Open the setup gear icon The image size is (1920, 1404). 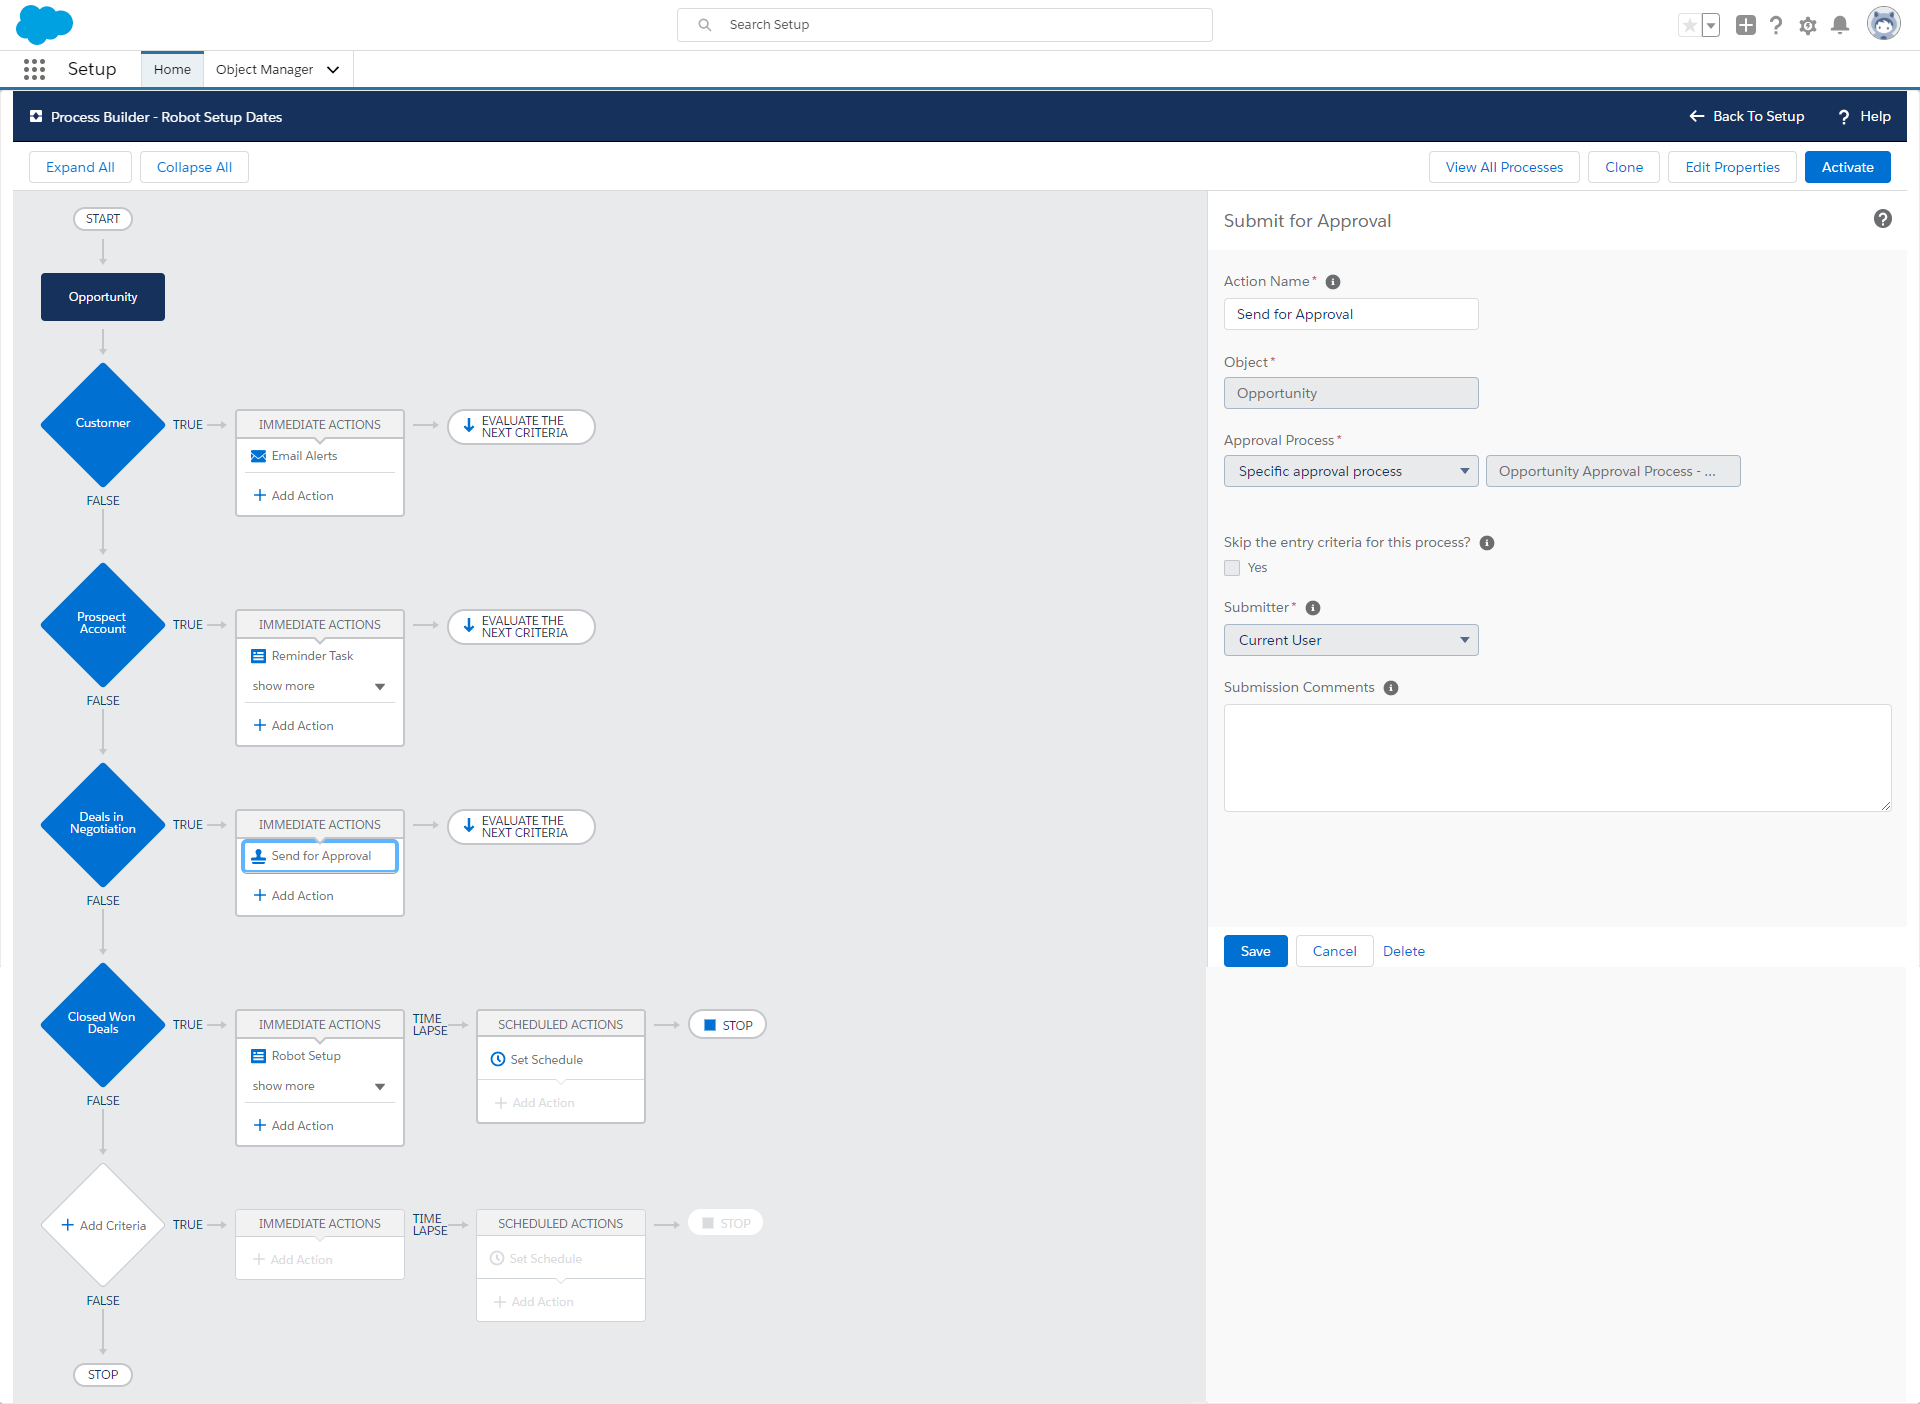tap(1807, 26)
